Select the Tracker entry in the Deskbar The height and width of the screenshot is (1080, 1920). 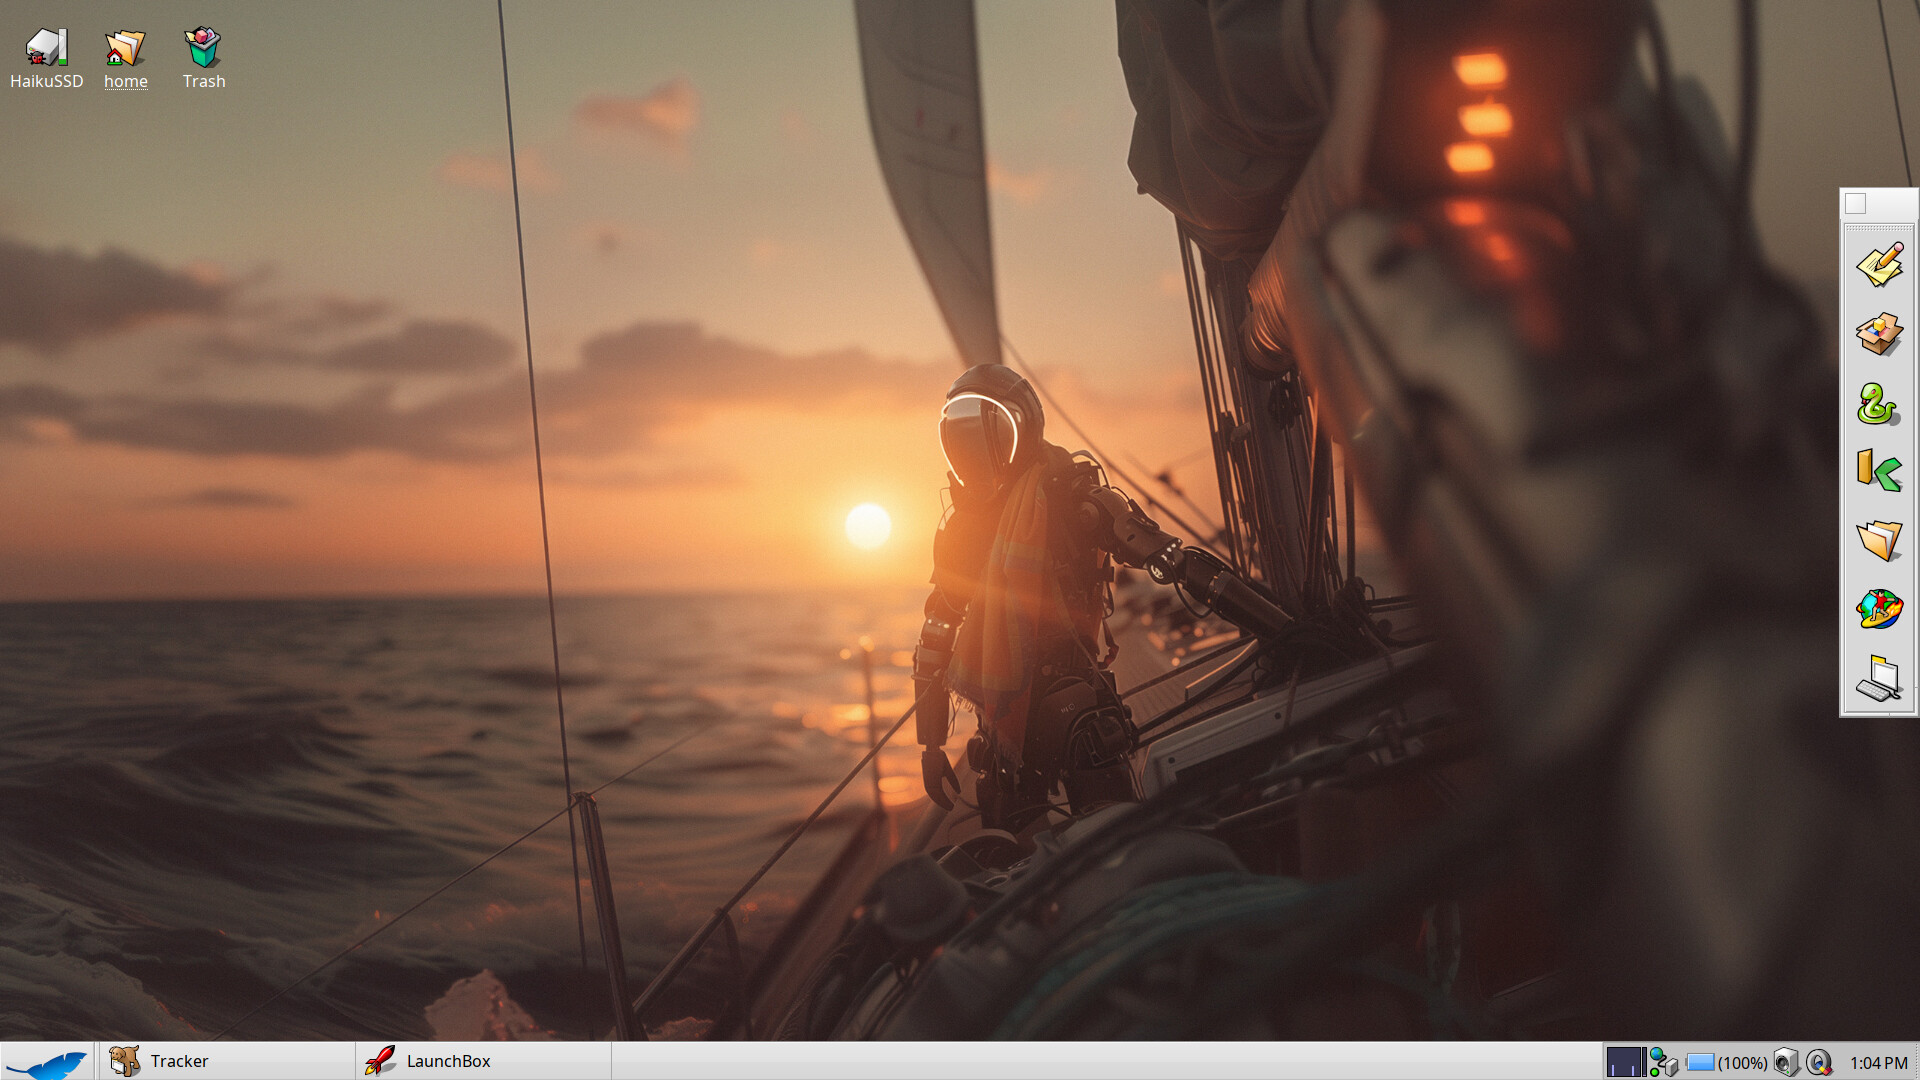tap(227, 1061)
